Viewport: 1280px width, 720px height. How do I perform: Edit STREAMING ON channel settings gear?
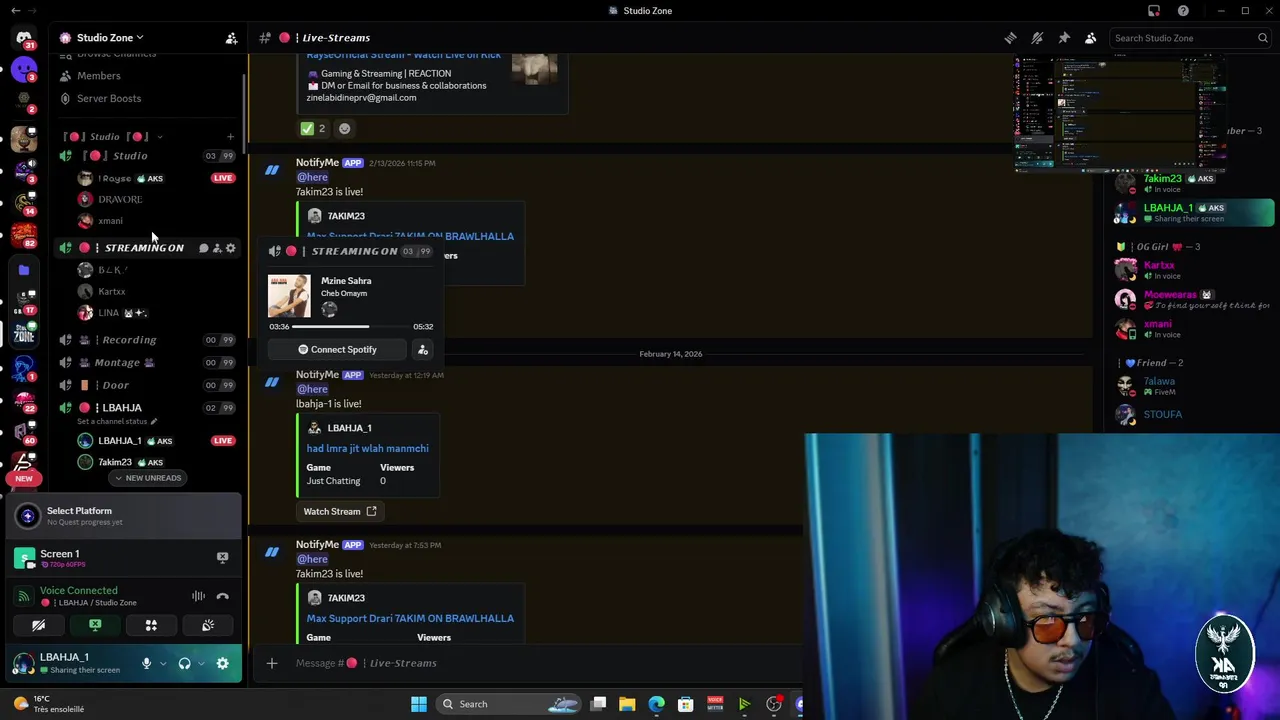231,248
